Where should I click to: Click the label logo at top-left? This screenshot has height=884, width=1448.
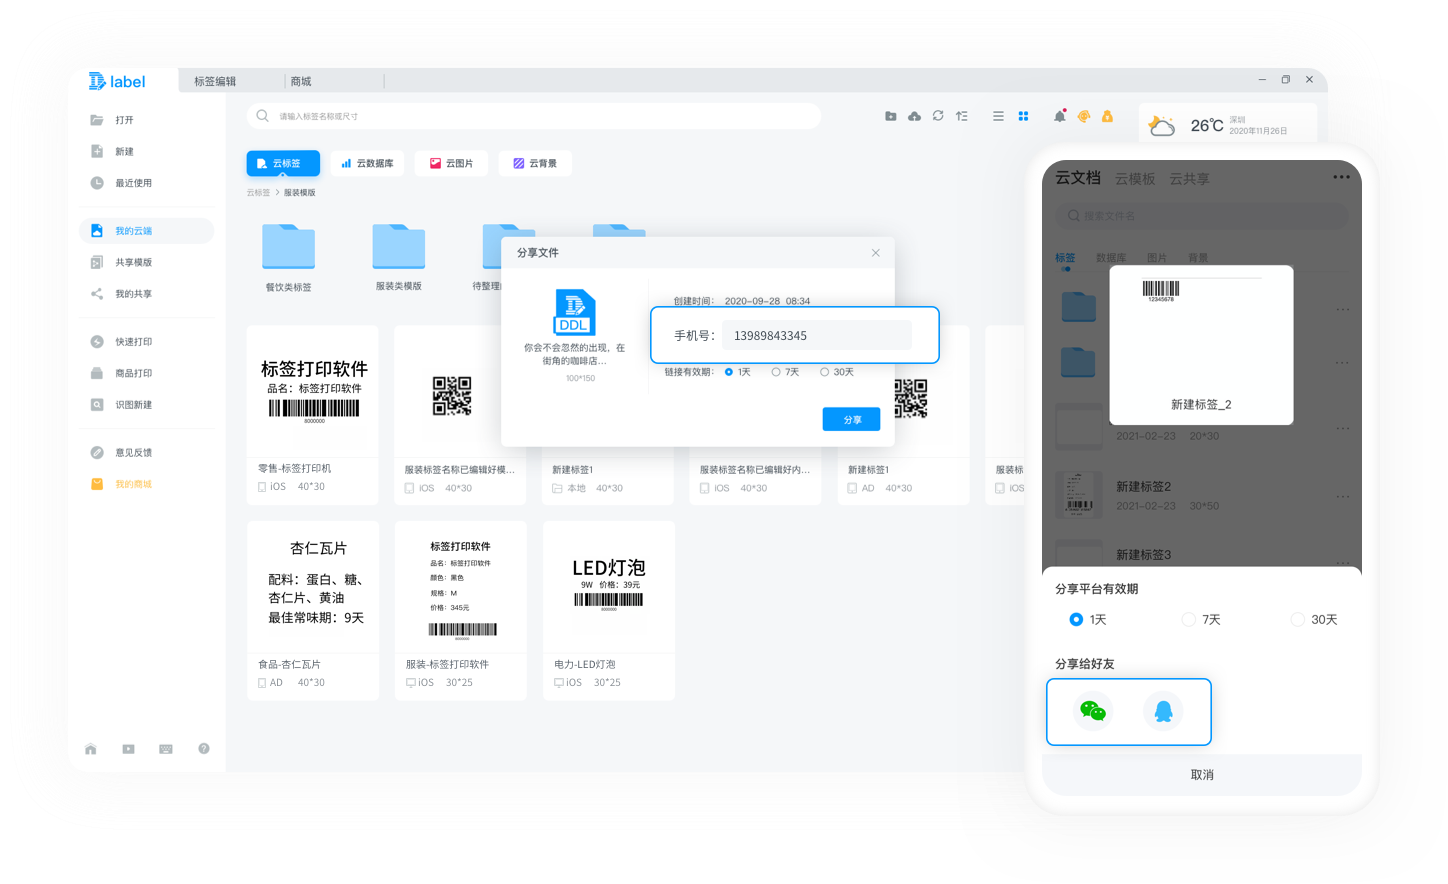[116, 82]
